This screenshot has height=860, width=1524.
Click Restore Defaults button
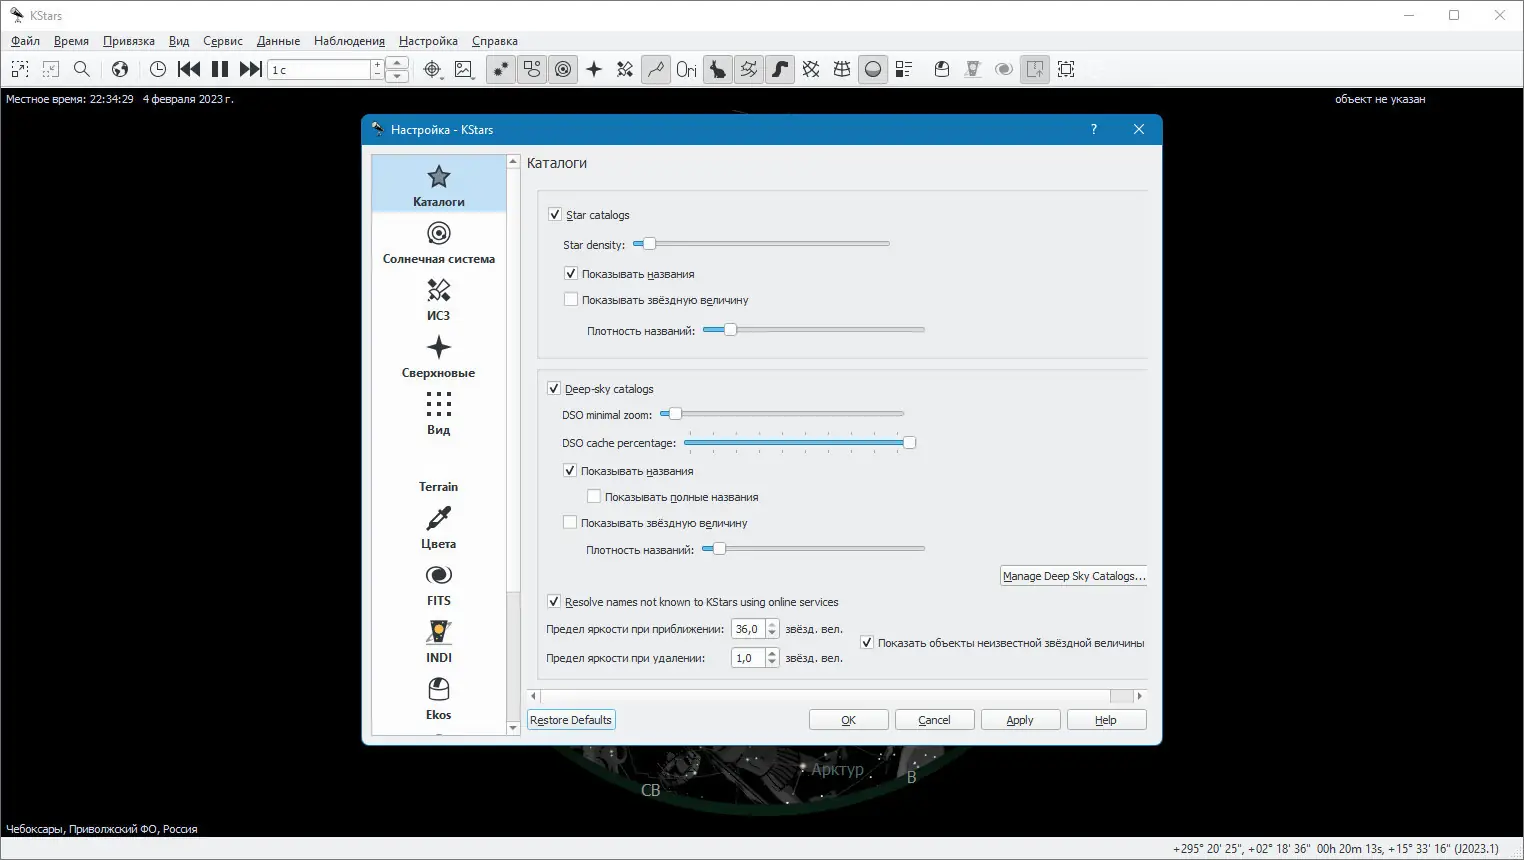click(x=571, y=720)
